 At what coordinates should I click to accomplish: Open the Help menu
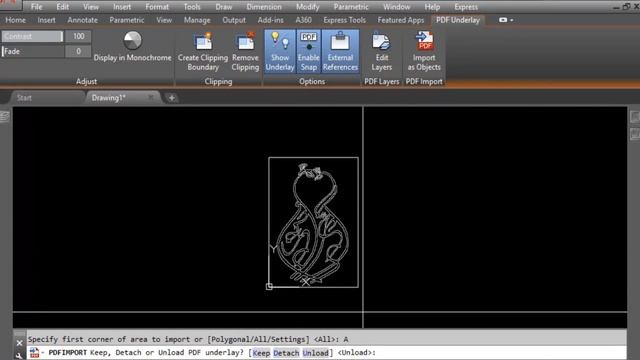[432, 7]
